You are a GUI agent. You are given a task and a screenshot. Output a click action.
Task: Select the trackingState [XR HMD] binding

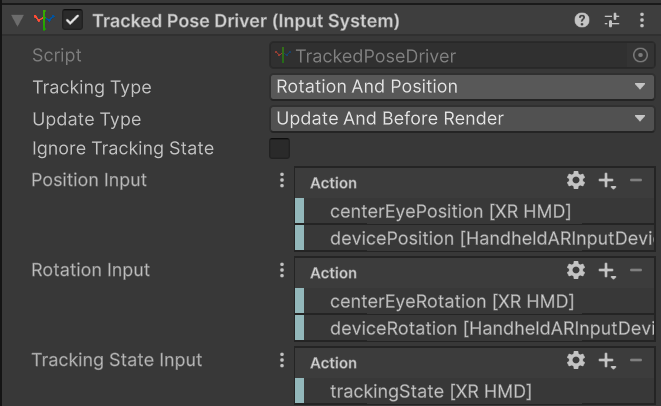tap(430, 391)
